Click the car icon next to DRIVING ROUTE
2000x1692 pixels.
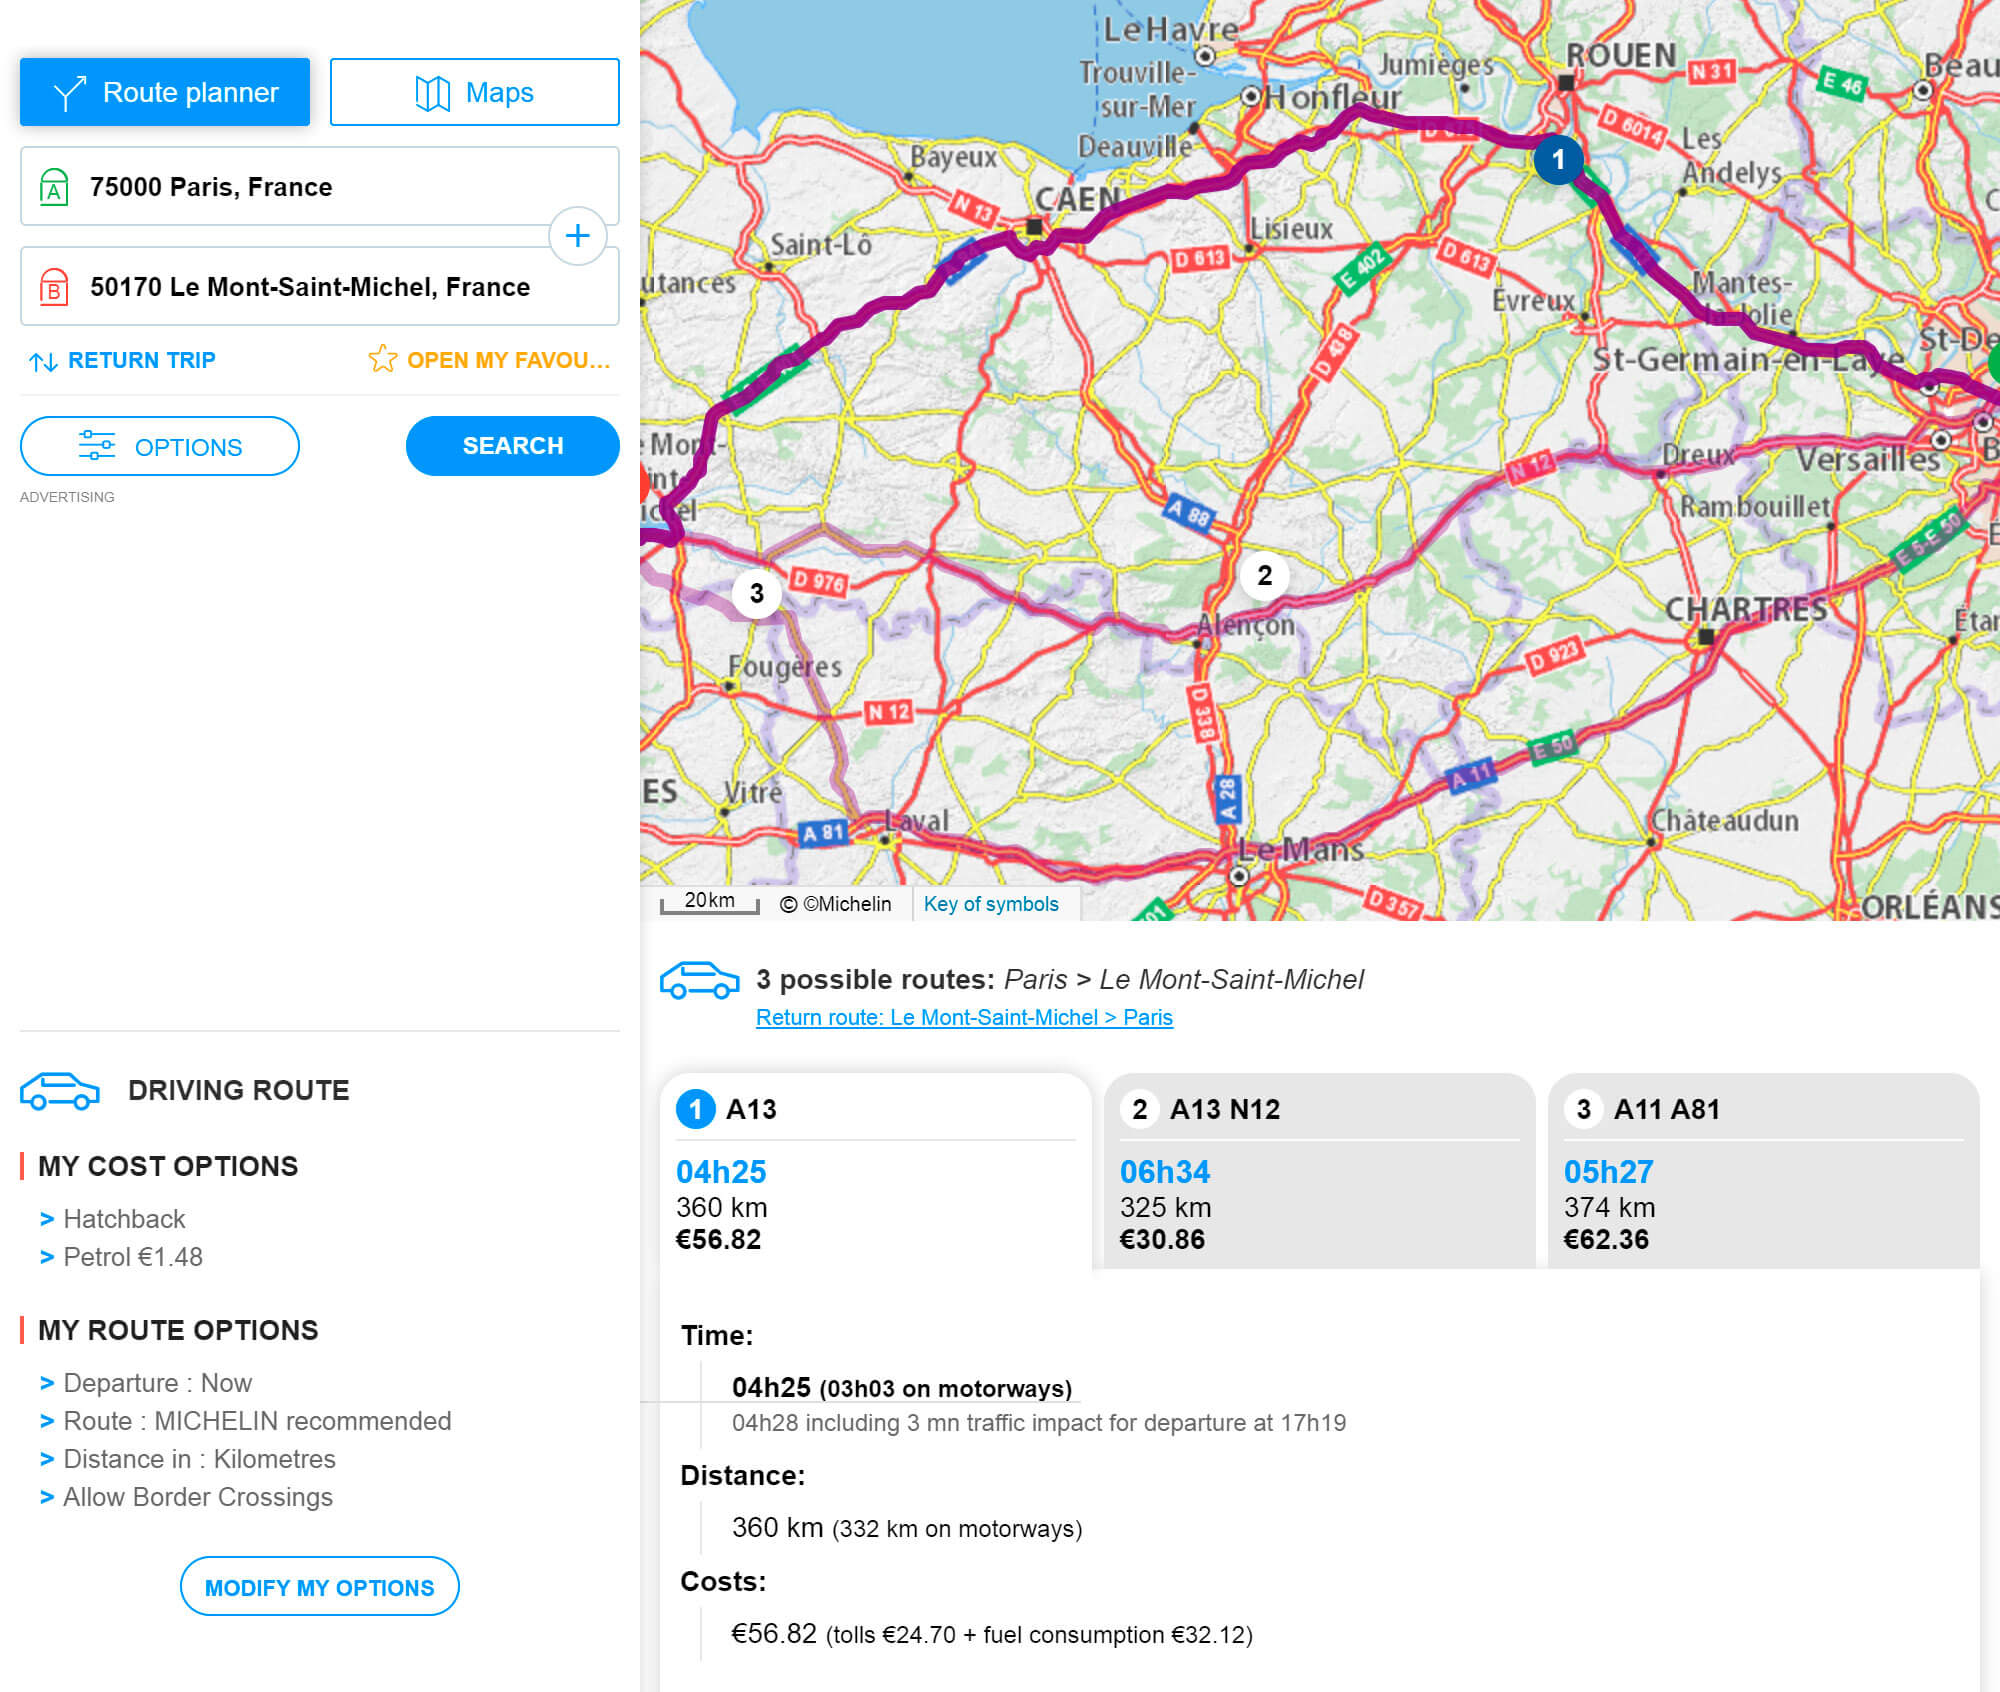[60, 1091]
